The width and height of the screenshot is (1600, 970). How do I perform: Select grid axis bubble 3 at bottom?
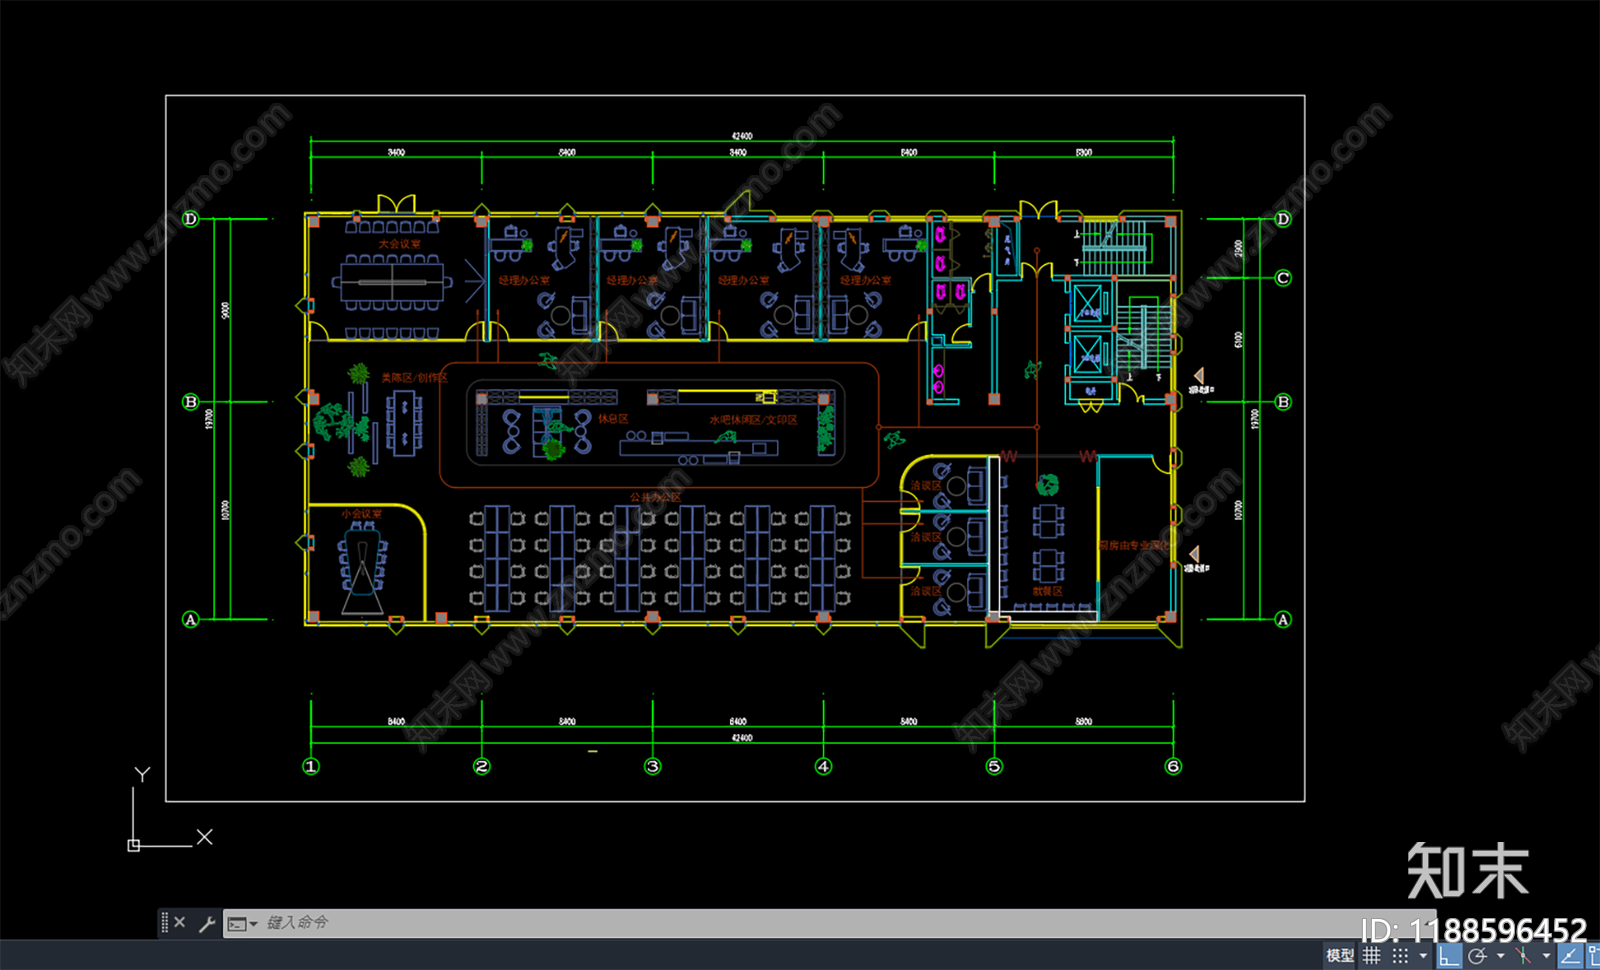point(653,766)
